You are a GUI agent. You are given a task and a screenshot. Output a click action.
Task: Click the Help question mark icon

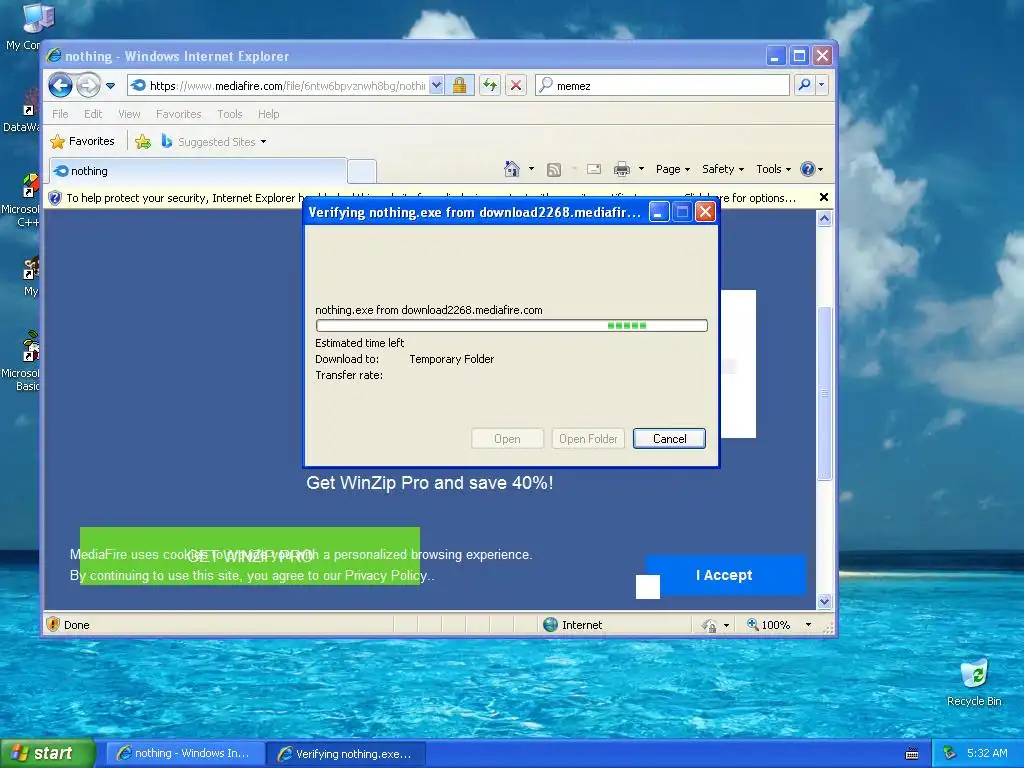click(808, 169)
